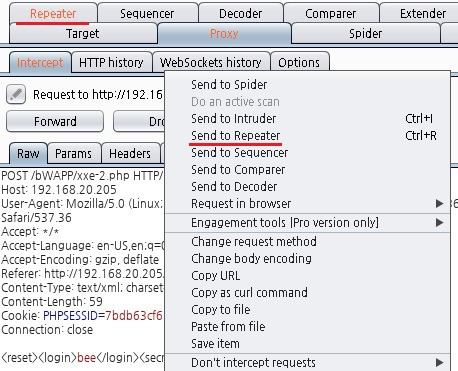The image size is (458, 371).
Task: Click the Content-Type: text/xml header line
Action: pos(83,288)
